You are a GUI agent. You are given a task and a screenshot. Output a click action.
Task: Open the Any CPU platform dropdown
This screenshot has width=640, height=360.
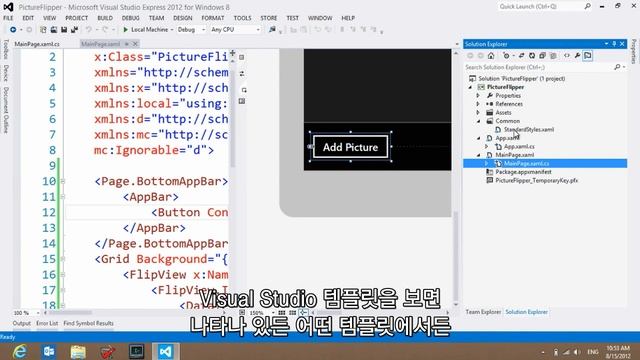click(x=258, y=30)
